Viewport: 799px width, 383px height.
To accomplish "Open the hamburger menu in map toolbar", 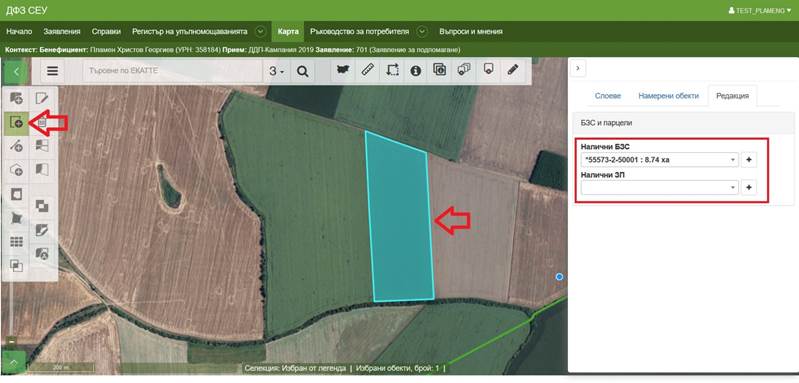I will 52,71.
